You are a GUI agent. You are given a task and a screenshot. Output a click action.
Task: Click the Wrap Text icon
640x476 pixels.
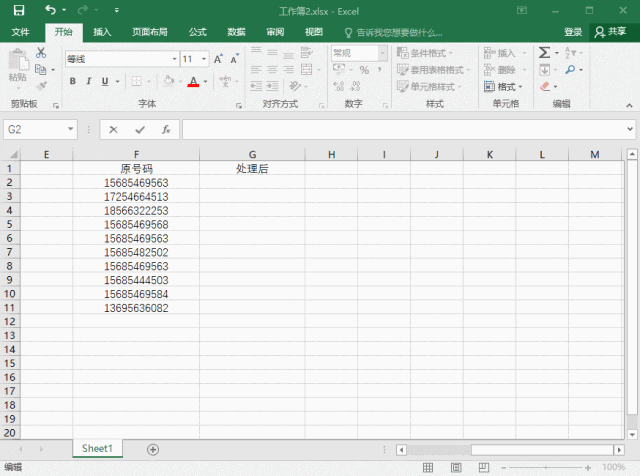point(306,52)
